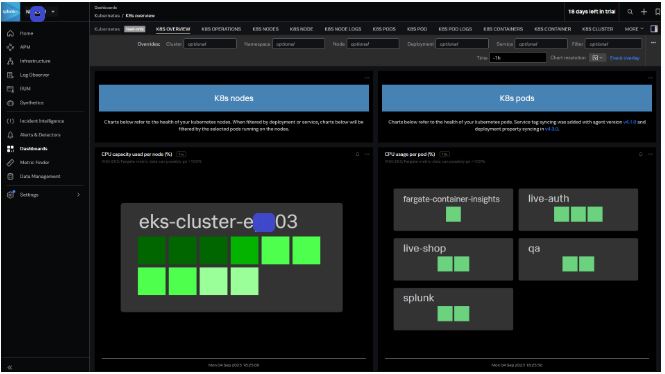This screenshot has height=374, width=665.
Task: Open the organization dropdown arrow
Action: 53,12
